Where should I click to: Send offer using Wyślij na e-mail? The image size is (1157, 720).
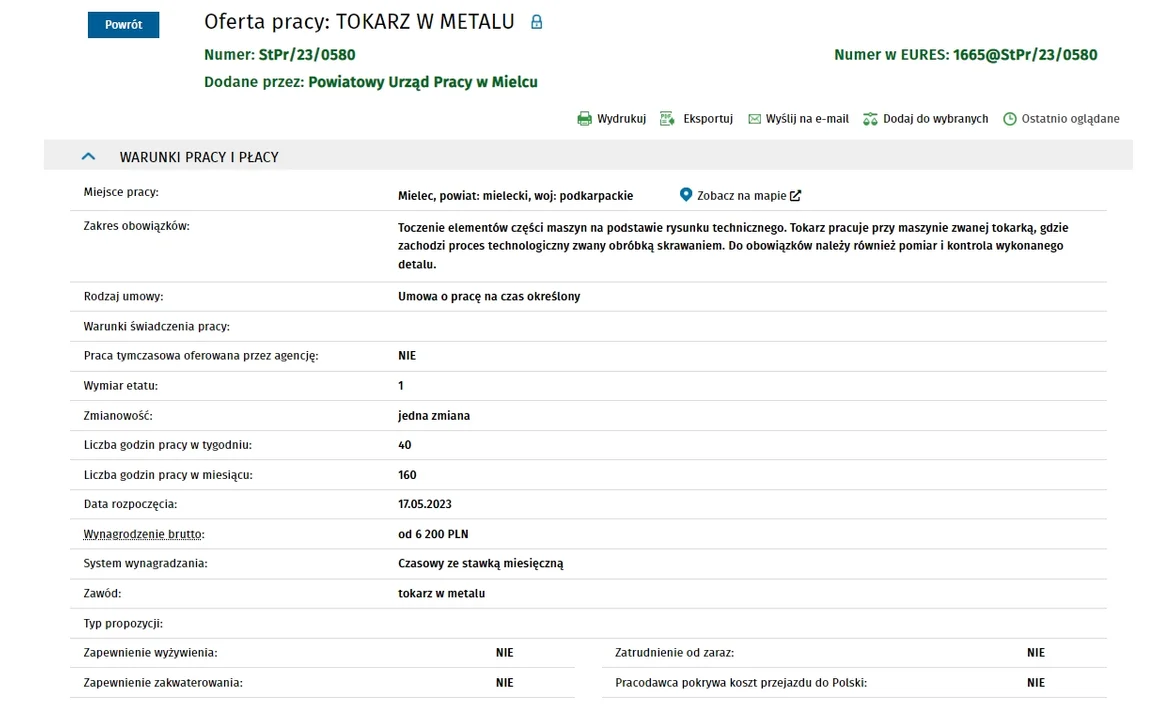tap(807, 119)
